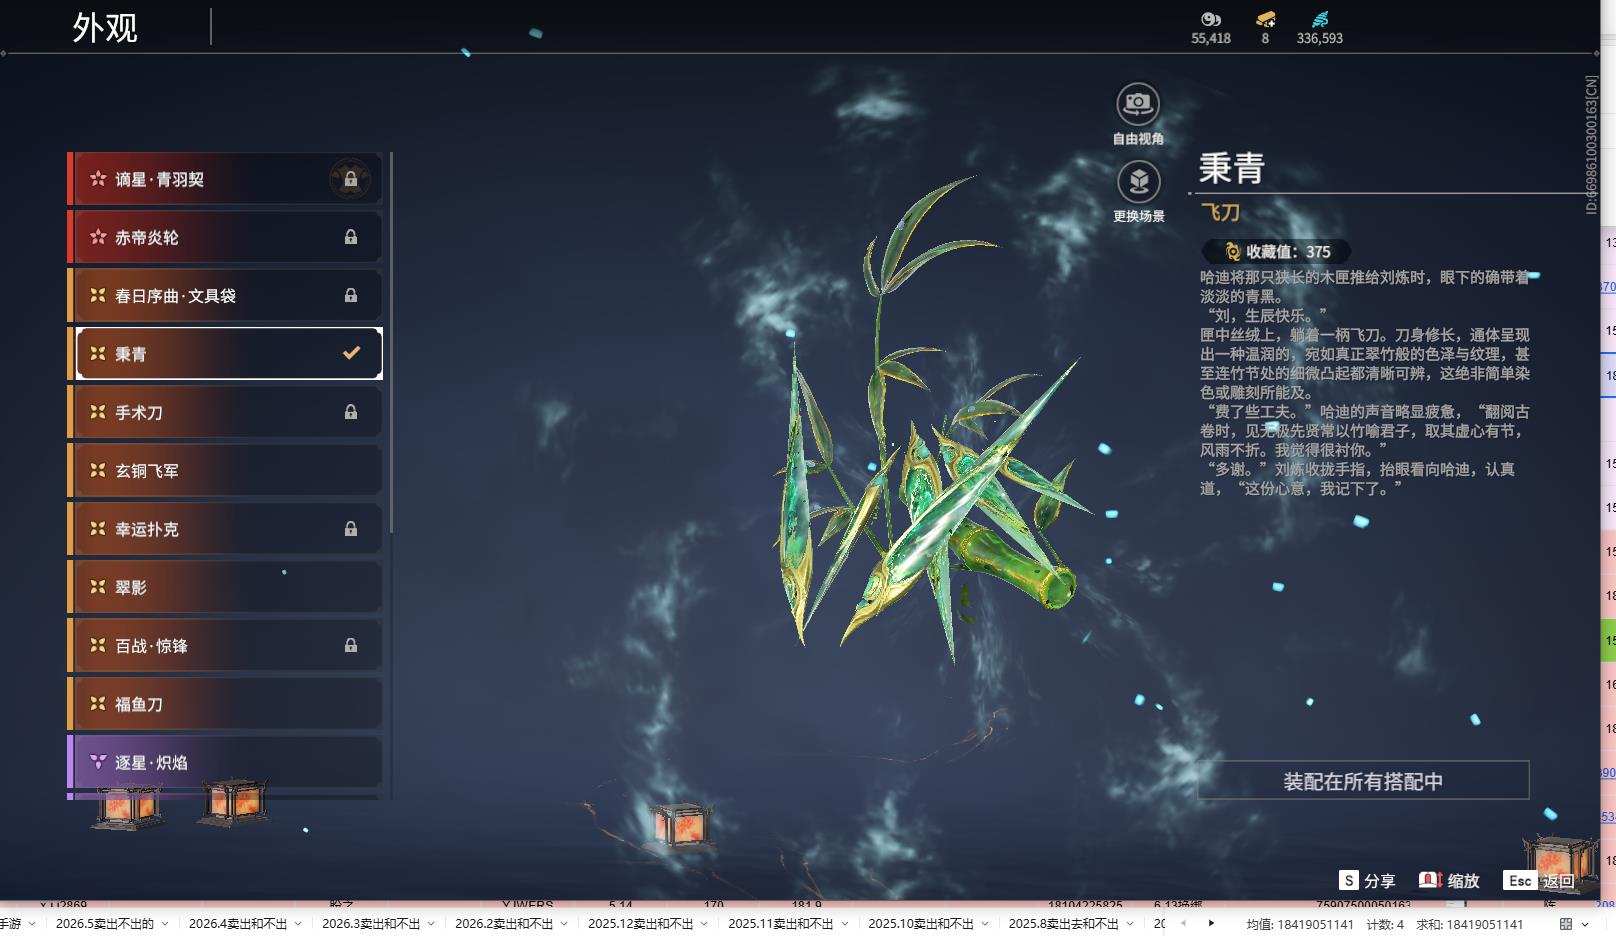The width and height of the screenshot is (1616, 939).
Task: Click the S key share icon
Action: pos(1349,880)
